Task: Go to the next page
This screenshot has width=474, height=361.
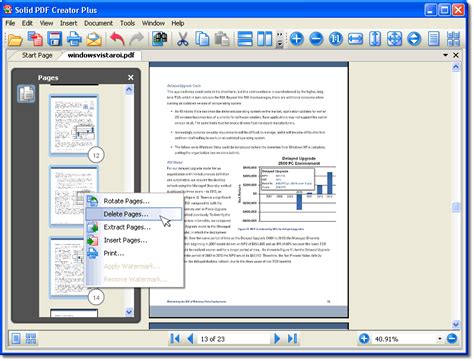Action: 277,339
